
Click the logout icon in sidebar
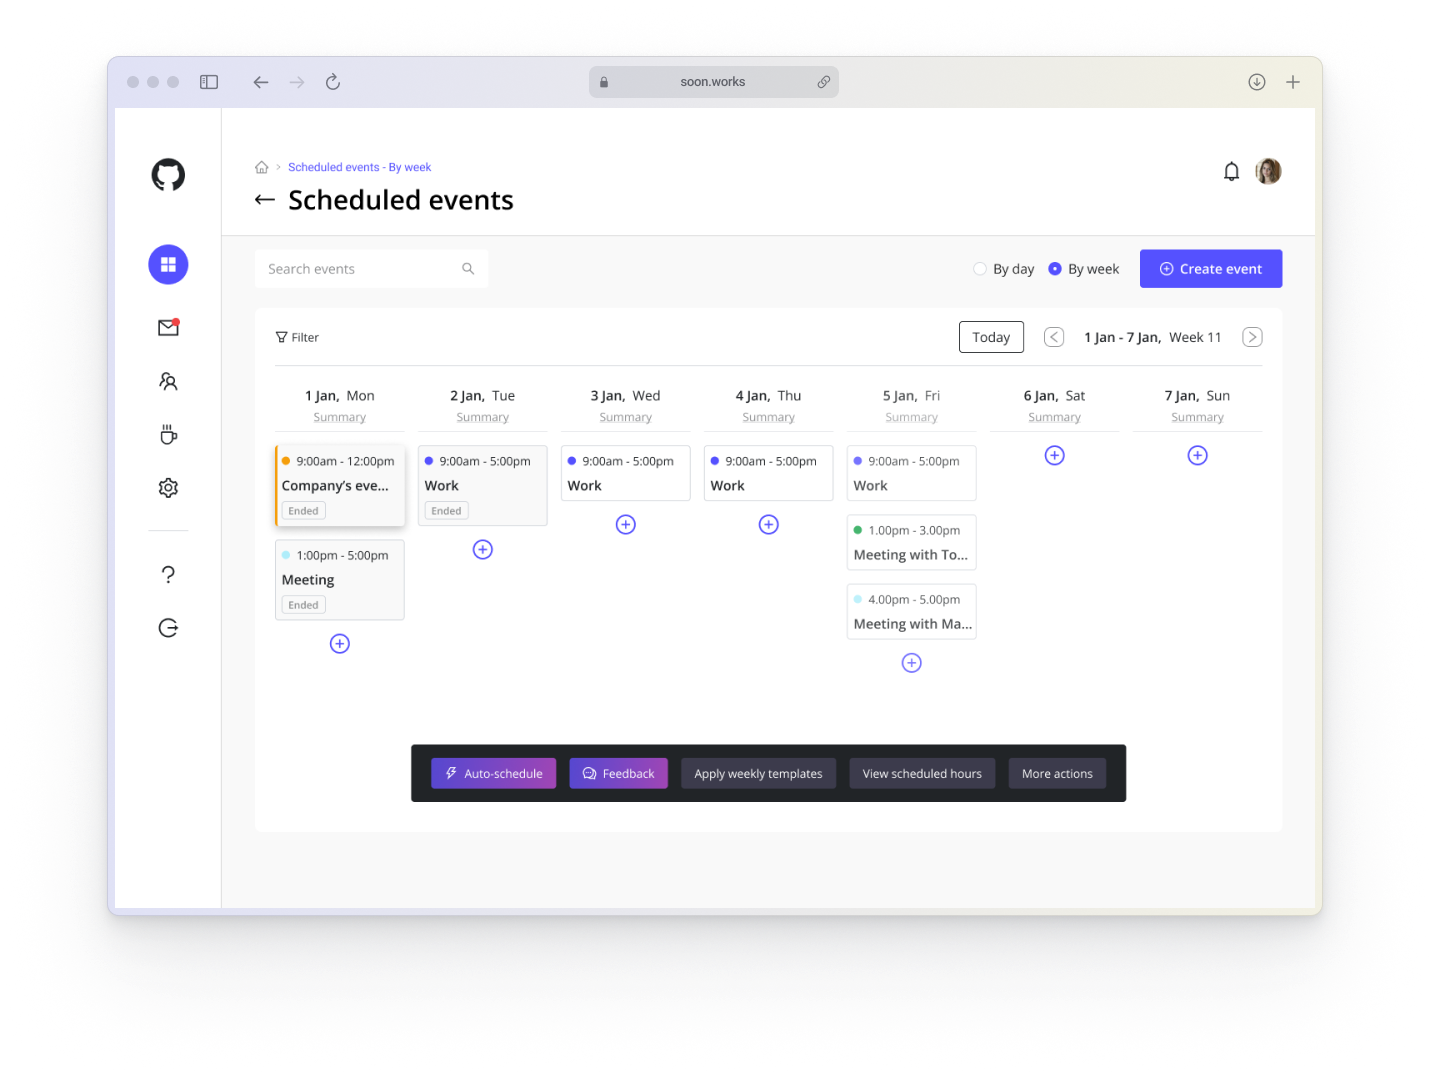(168, 628)
